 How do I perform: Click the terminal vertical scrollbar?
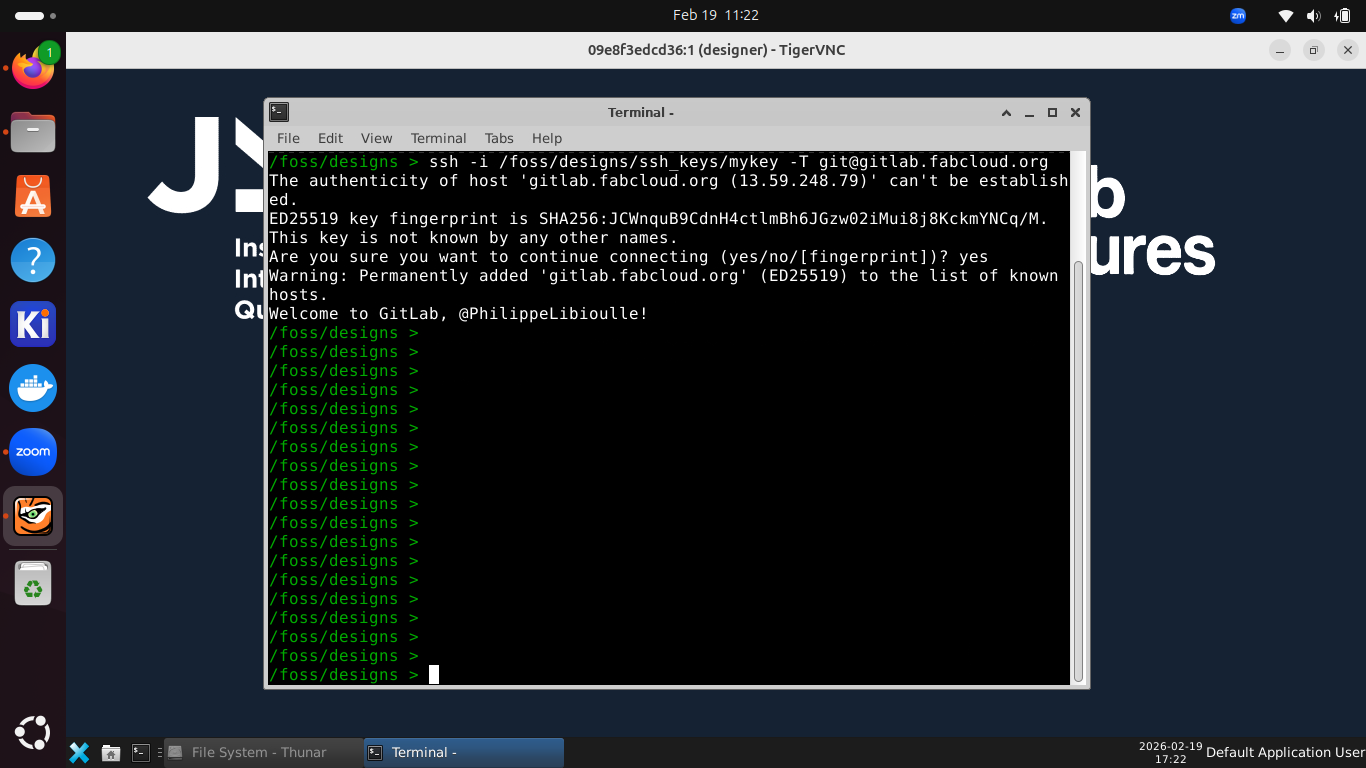click(1078, 470)
